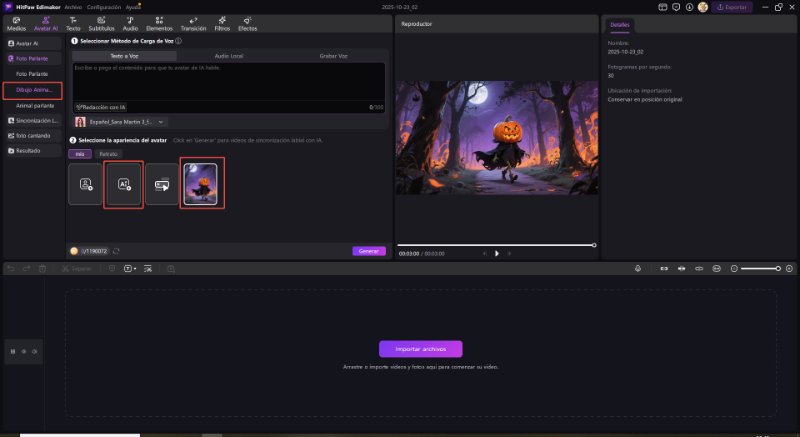The height and width of the screenshot is (437, 800).
Task: Click the AI text-to-avatar generation tile
Action: point(124,184)
